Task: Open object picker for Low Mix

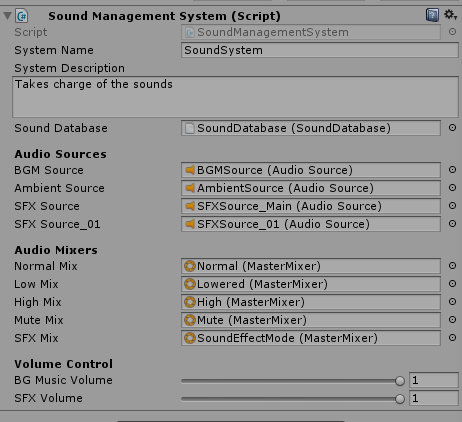Action: tap(452, 284)
